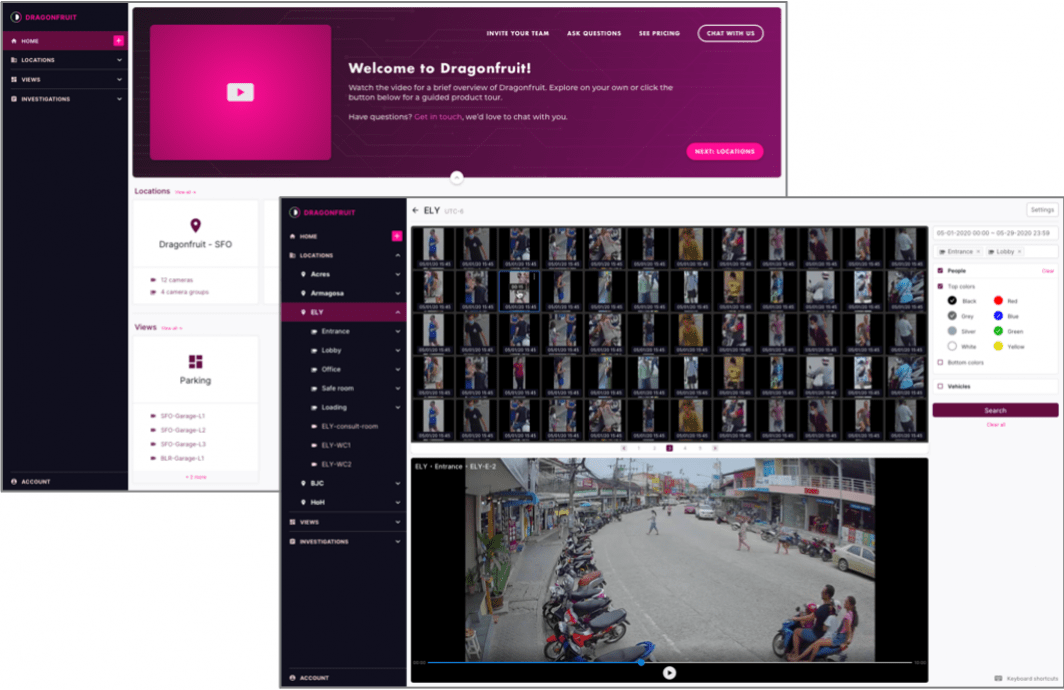Click the BJC location pin icon
Image resolution: width=1064 pixels, height=690 pixels.
pos(303,483)
